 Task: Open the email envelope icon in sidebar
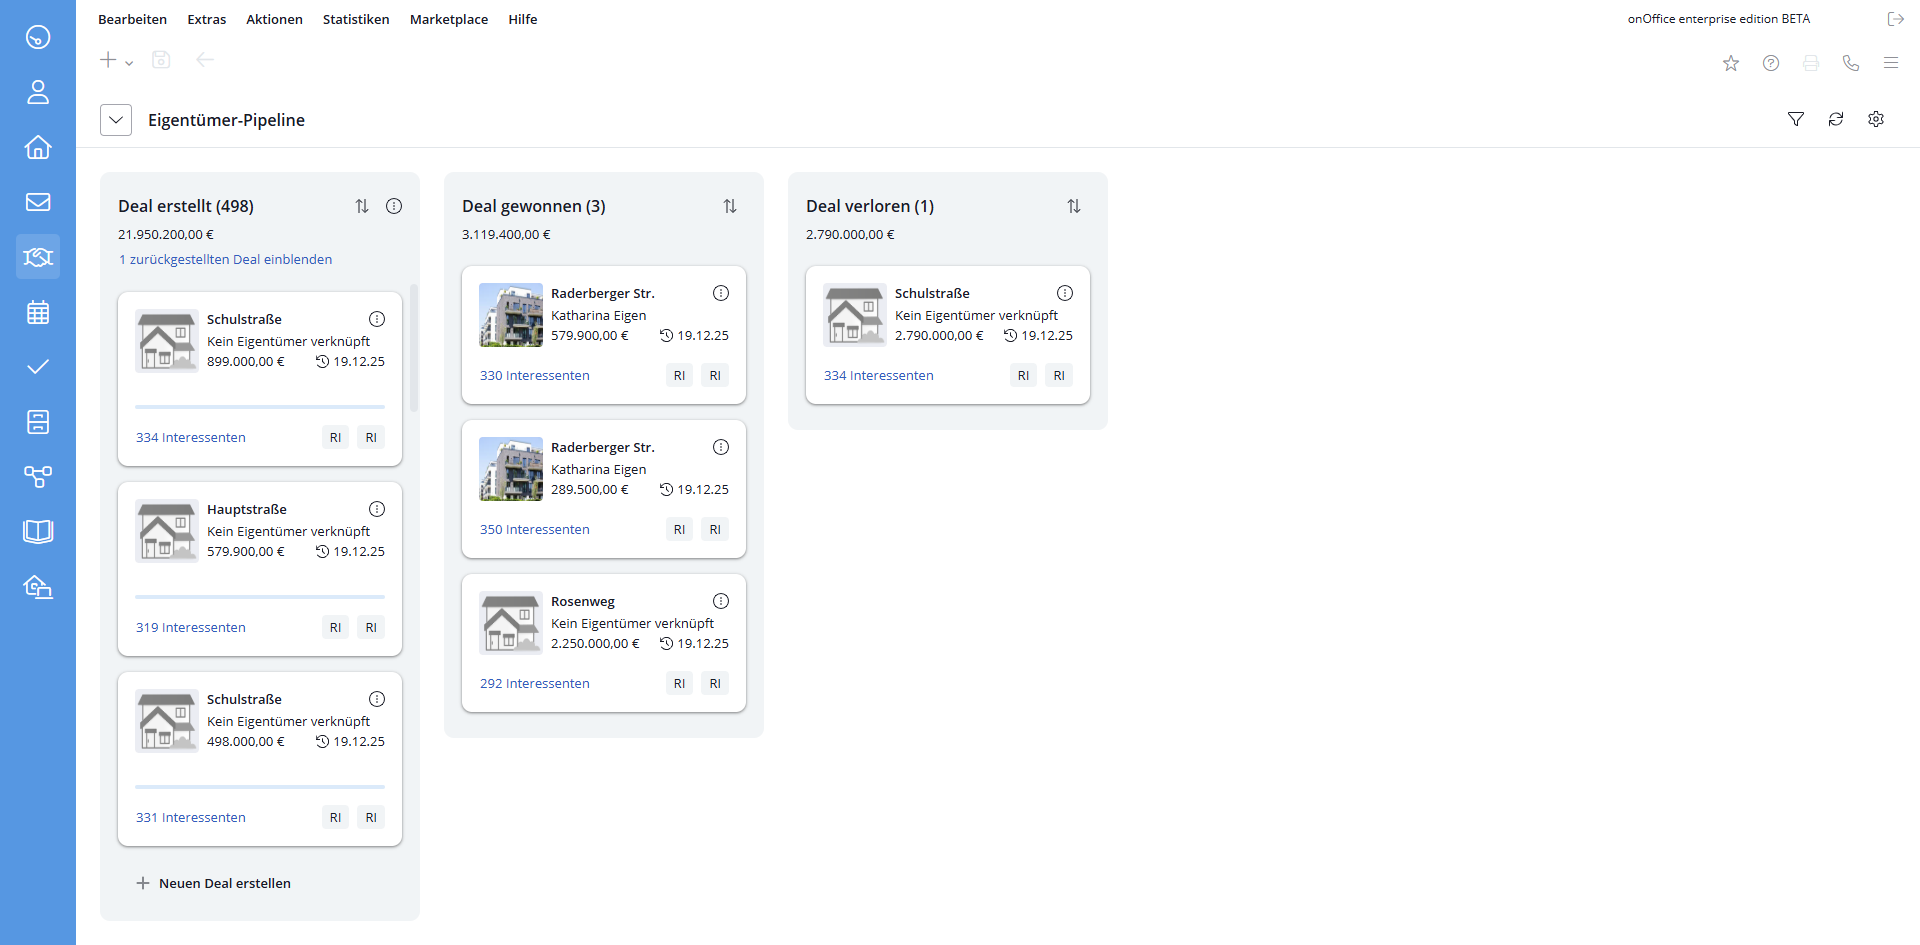pos(38,202)
